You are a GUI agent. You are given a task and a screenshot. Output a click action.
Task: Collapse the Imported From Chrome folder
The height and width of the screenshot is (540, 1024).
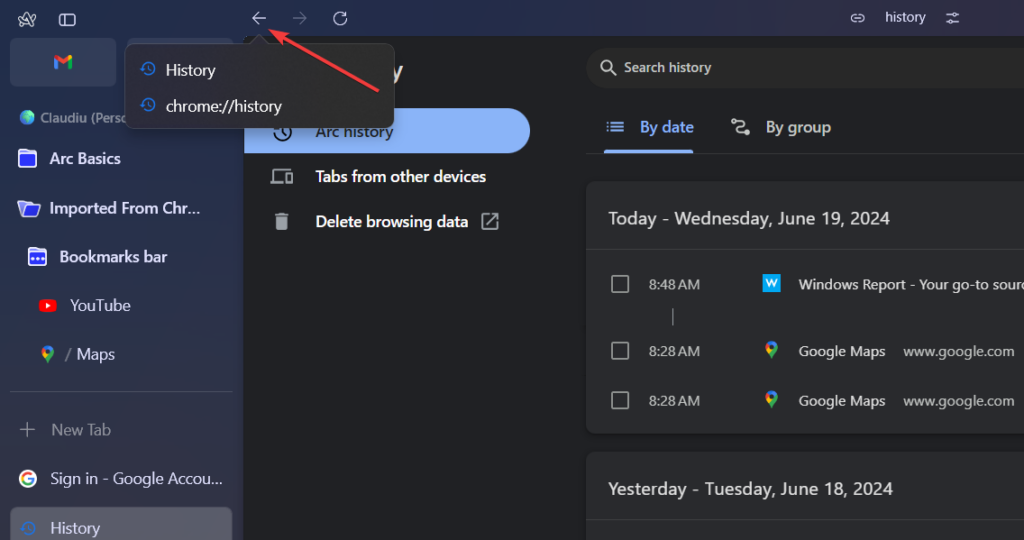[x=28, y=208]
